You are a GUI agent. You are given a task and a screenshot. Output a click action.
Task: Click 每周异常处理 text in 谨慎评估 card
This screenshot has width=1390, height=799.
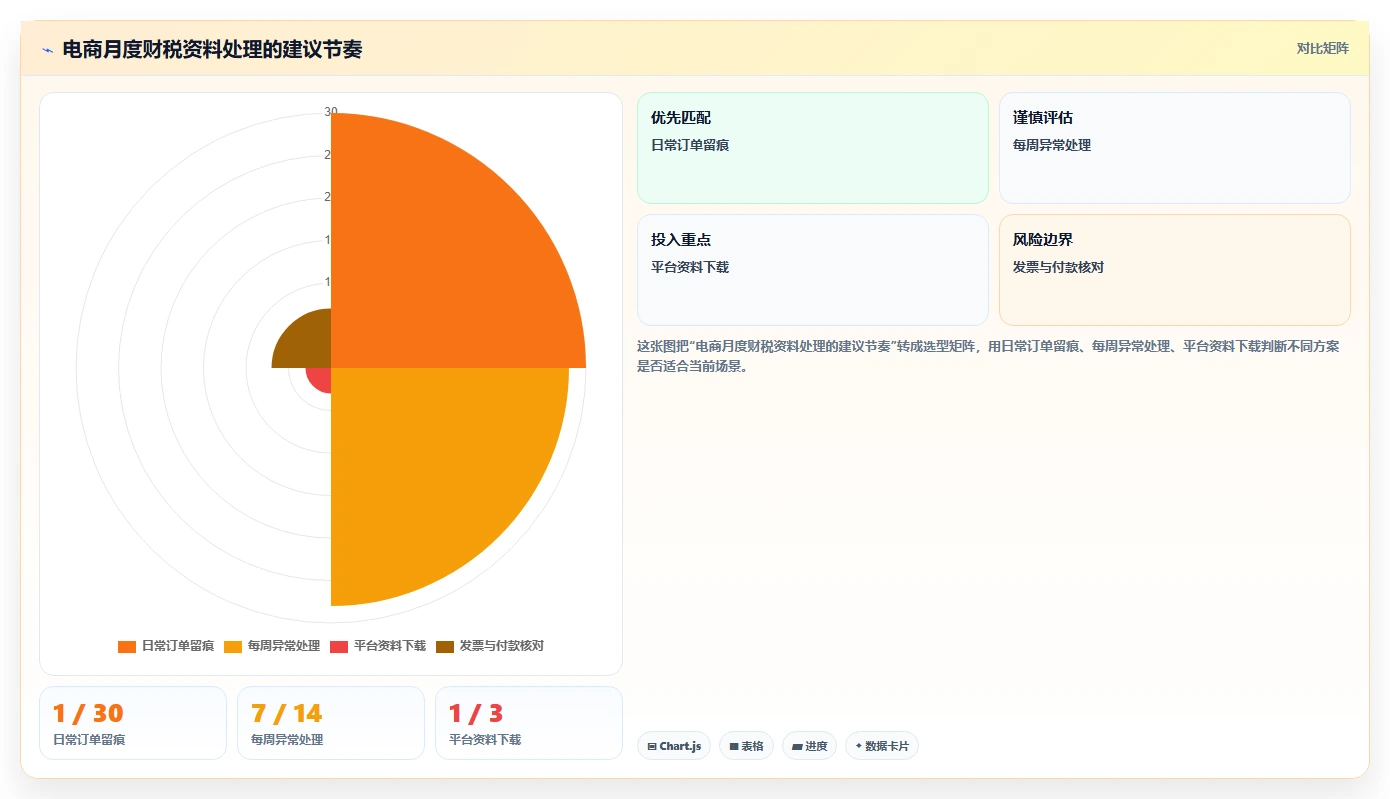[x=1052, y=145]
